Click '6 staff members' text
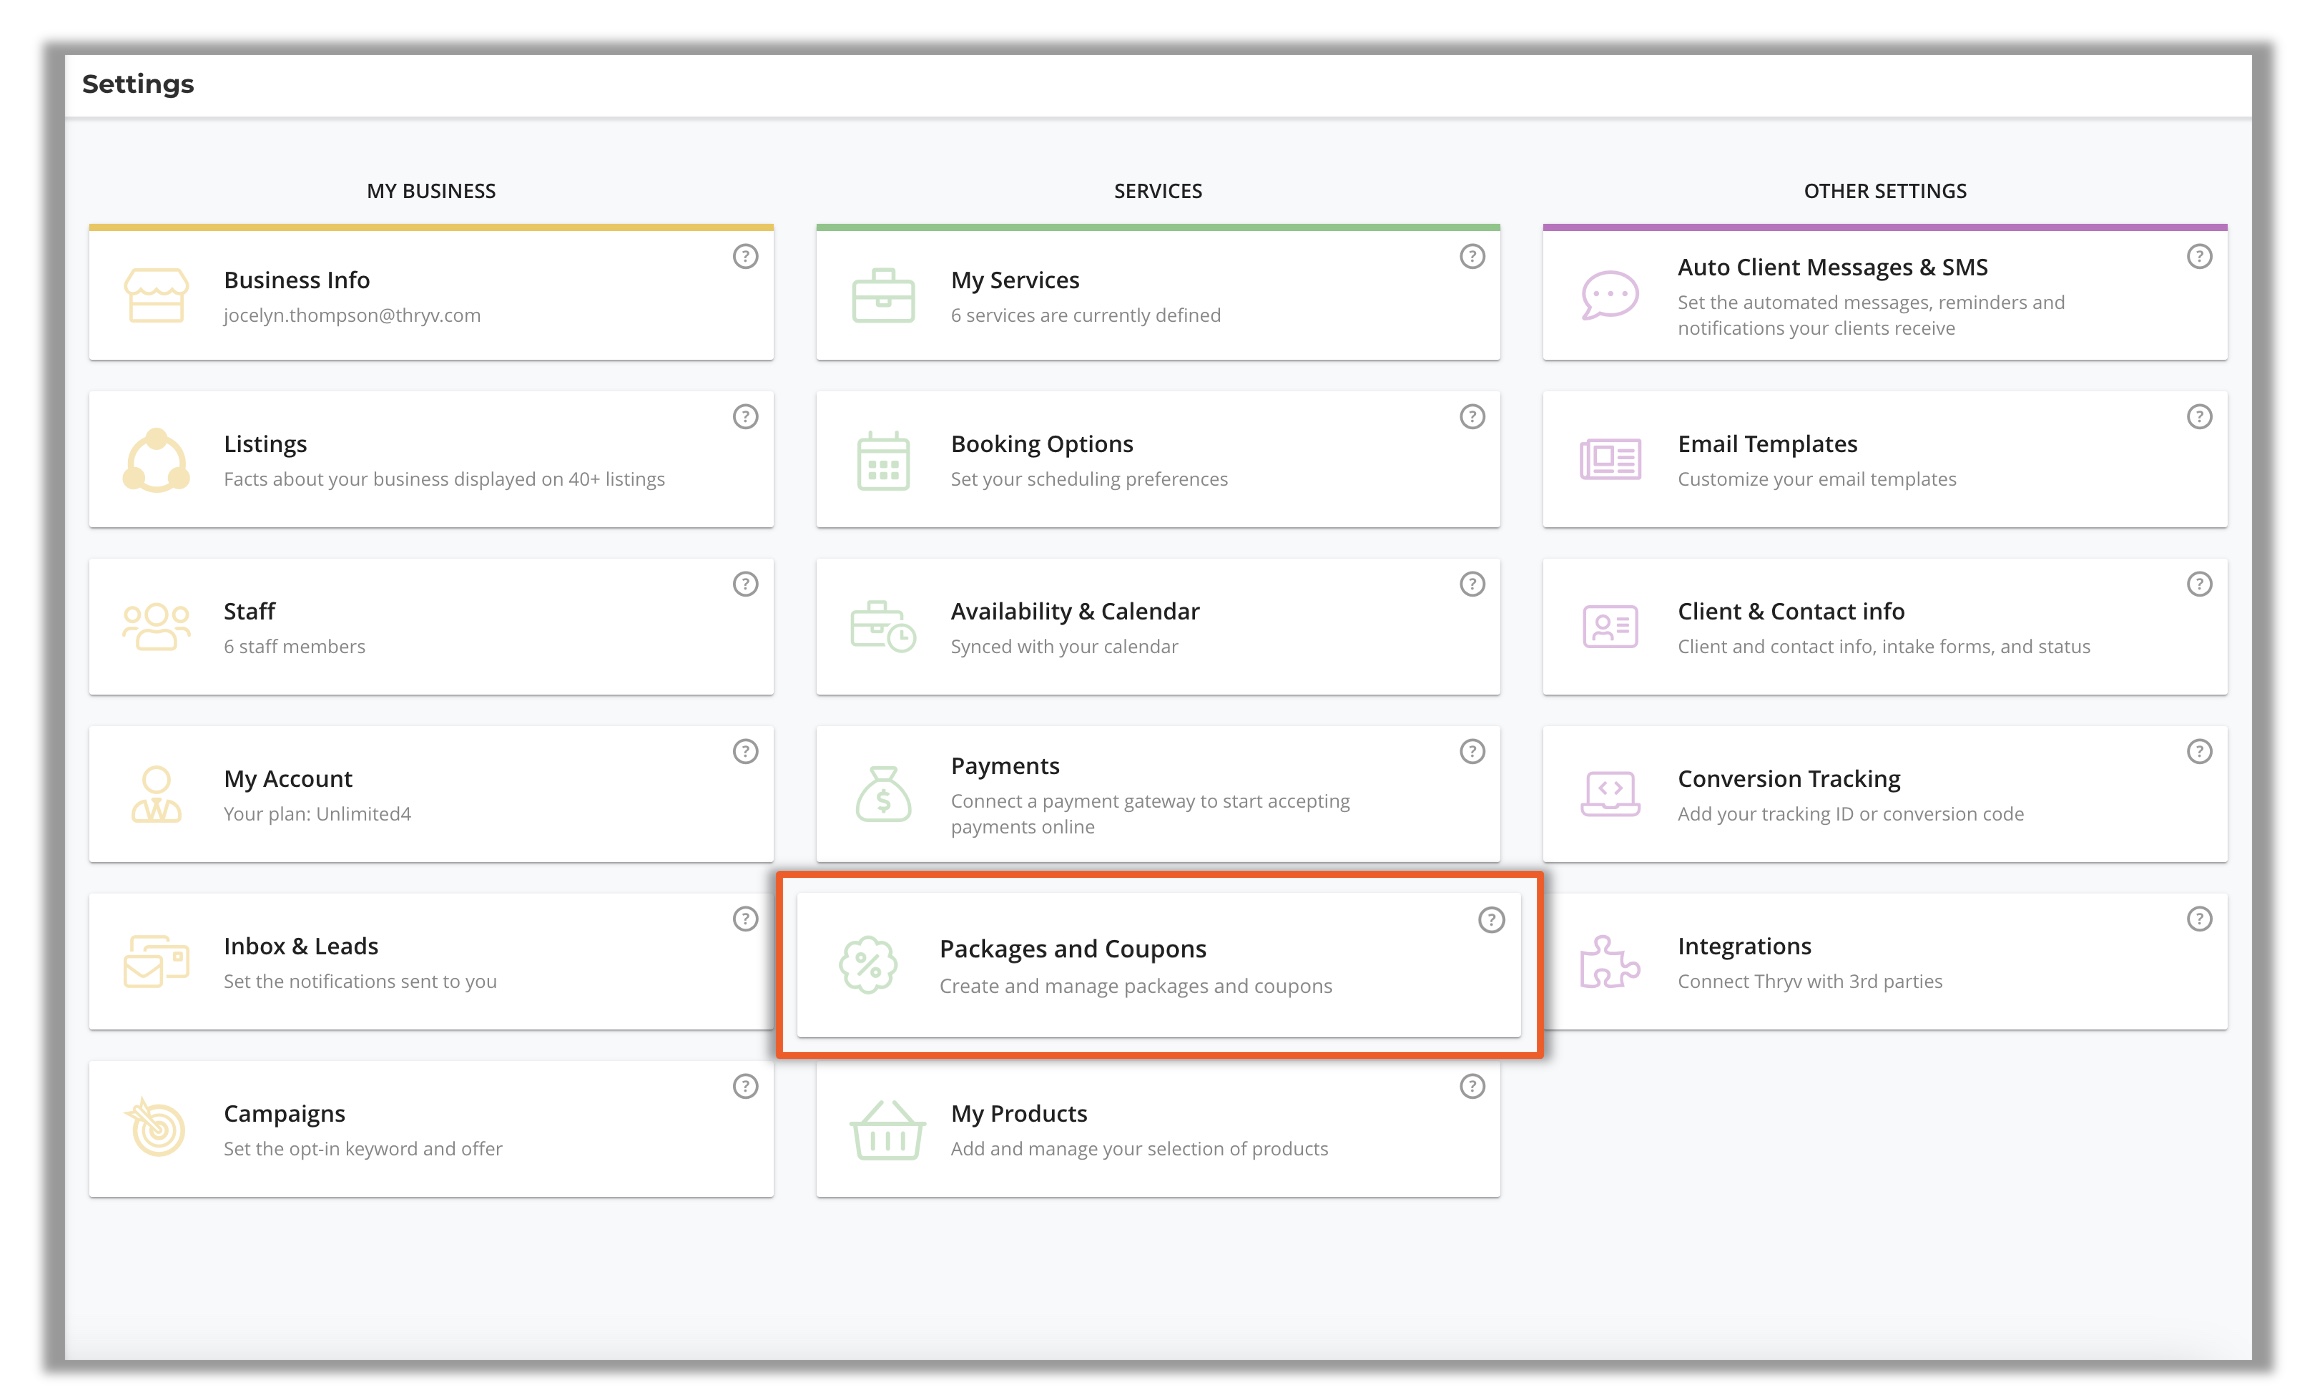 point(295,647)
